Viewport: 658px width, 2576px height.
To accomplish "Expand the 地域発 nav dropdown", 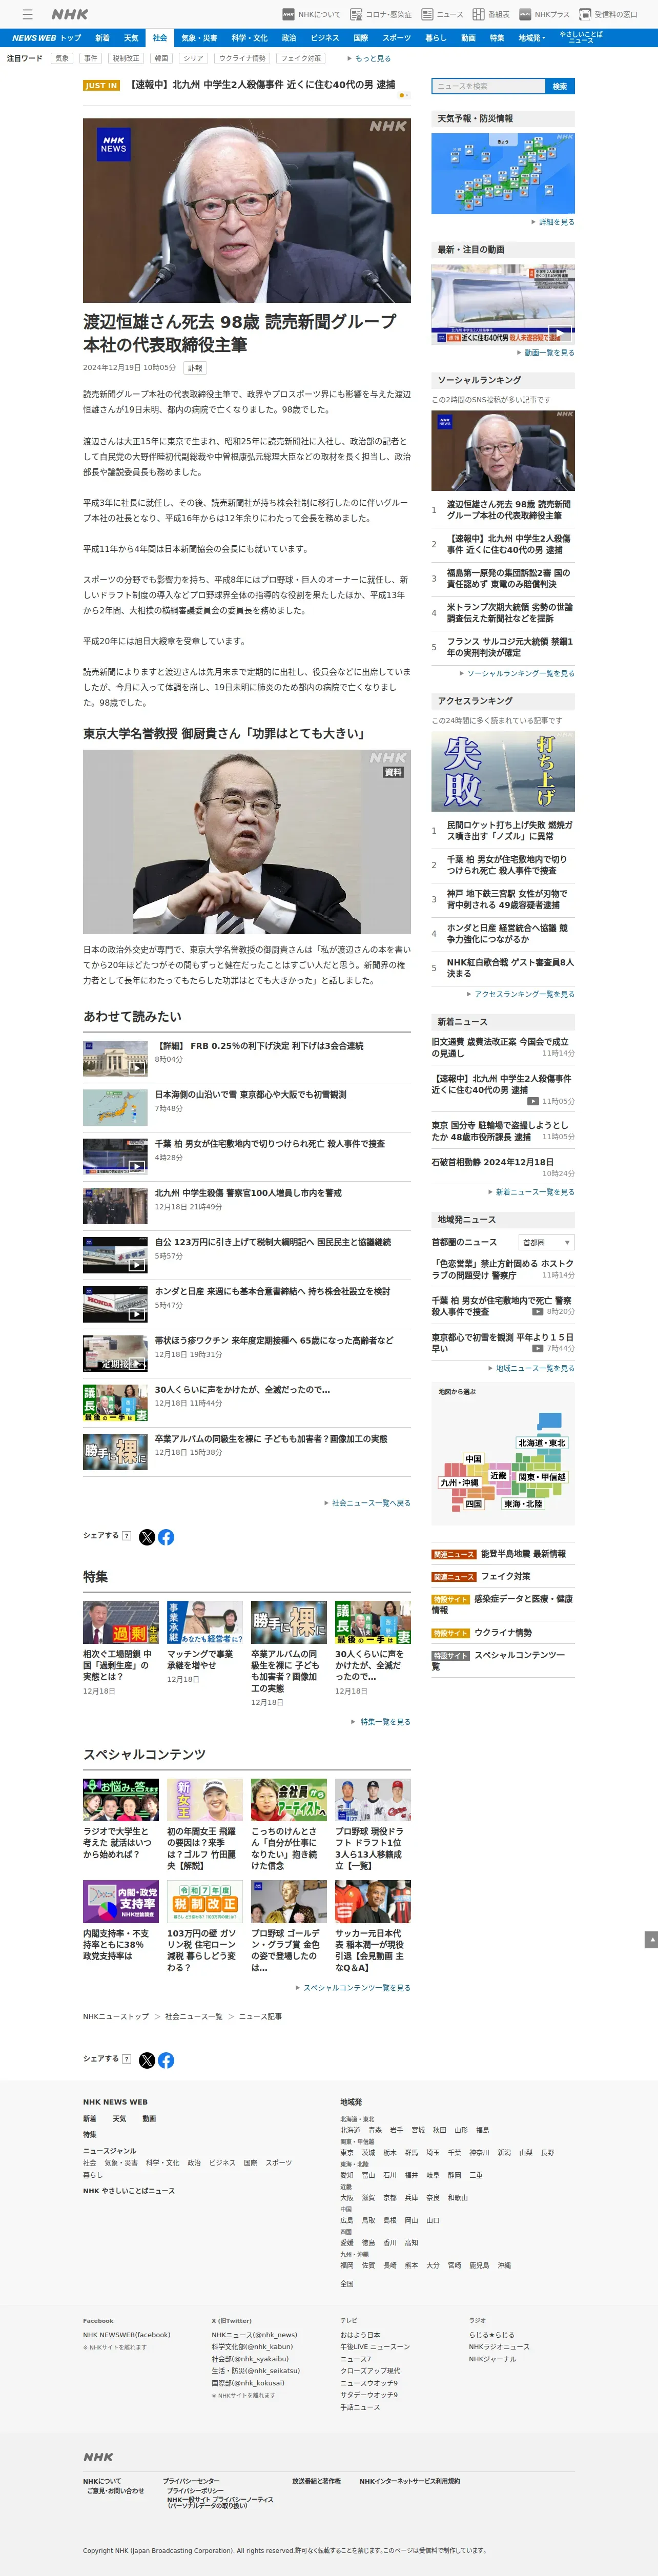I will 532,38.
